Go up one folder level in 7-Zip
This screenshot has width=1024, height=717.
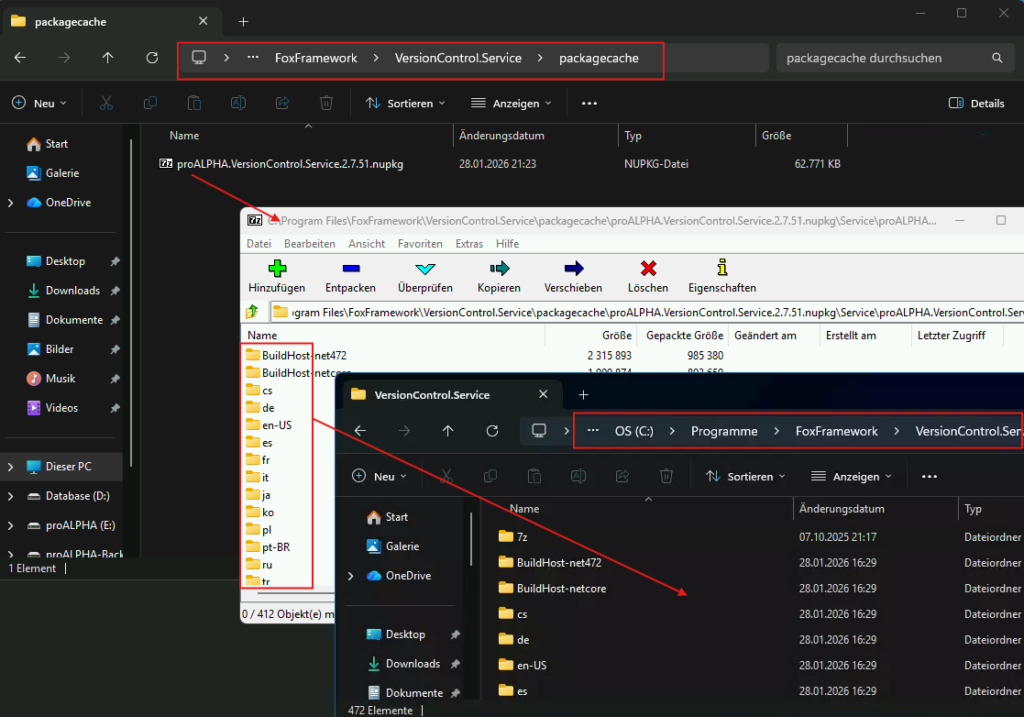click(254, 312)
